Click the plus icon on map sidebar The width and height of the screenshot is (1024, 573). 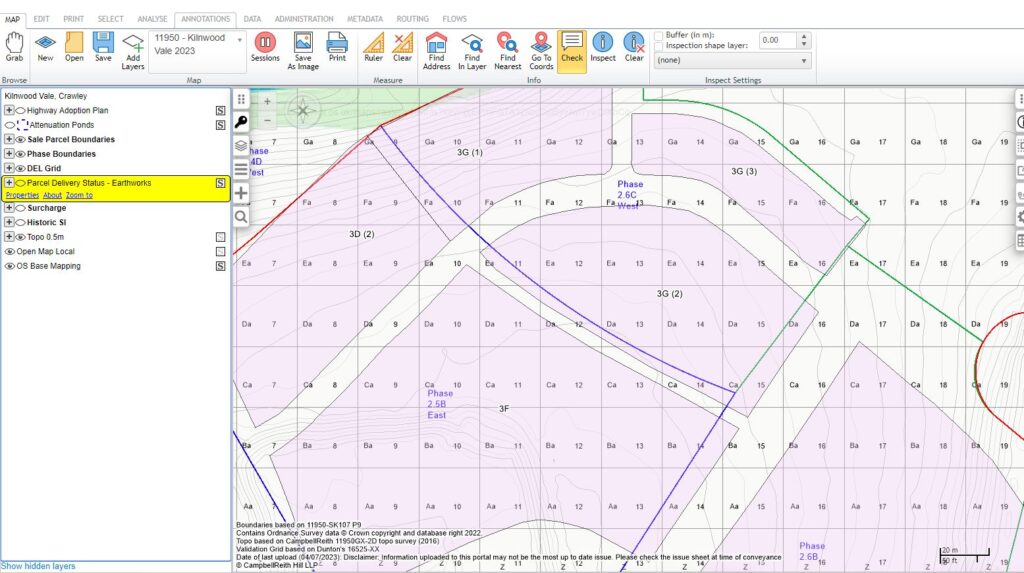point(241,193)
